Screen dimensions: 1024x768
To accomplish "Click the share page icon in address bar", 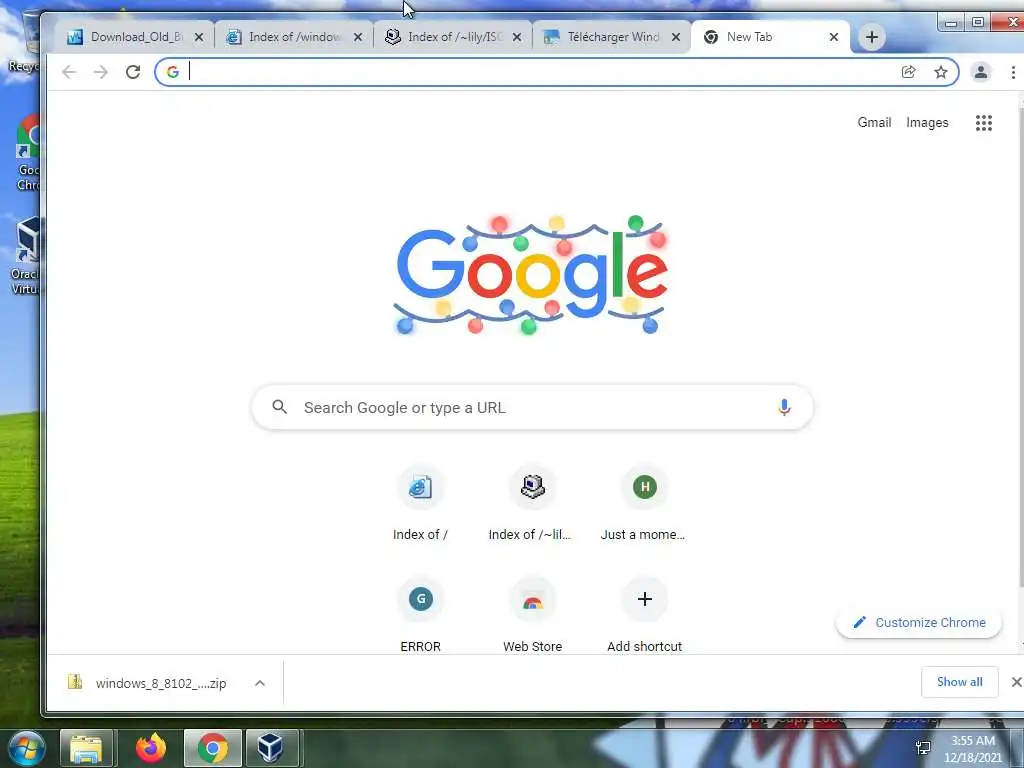I will point(908,72).
